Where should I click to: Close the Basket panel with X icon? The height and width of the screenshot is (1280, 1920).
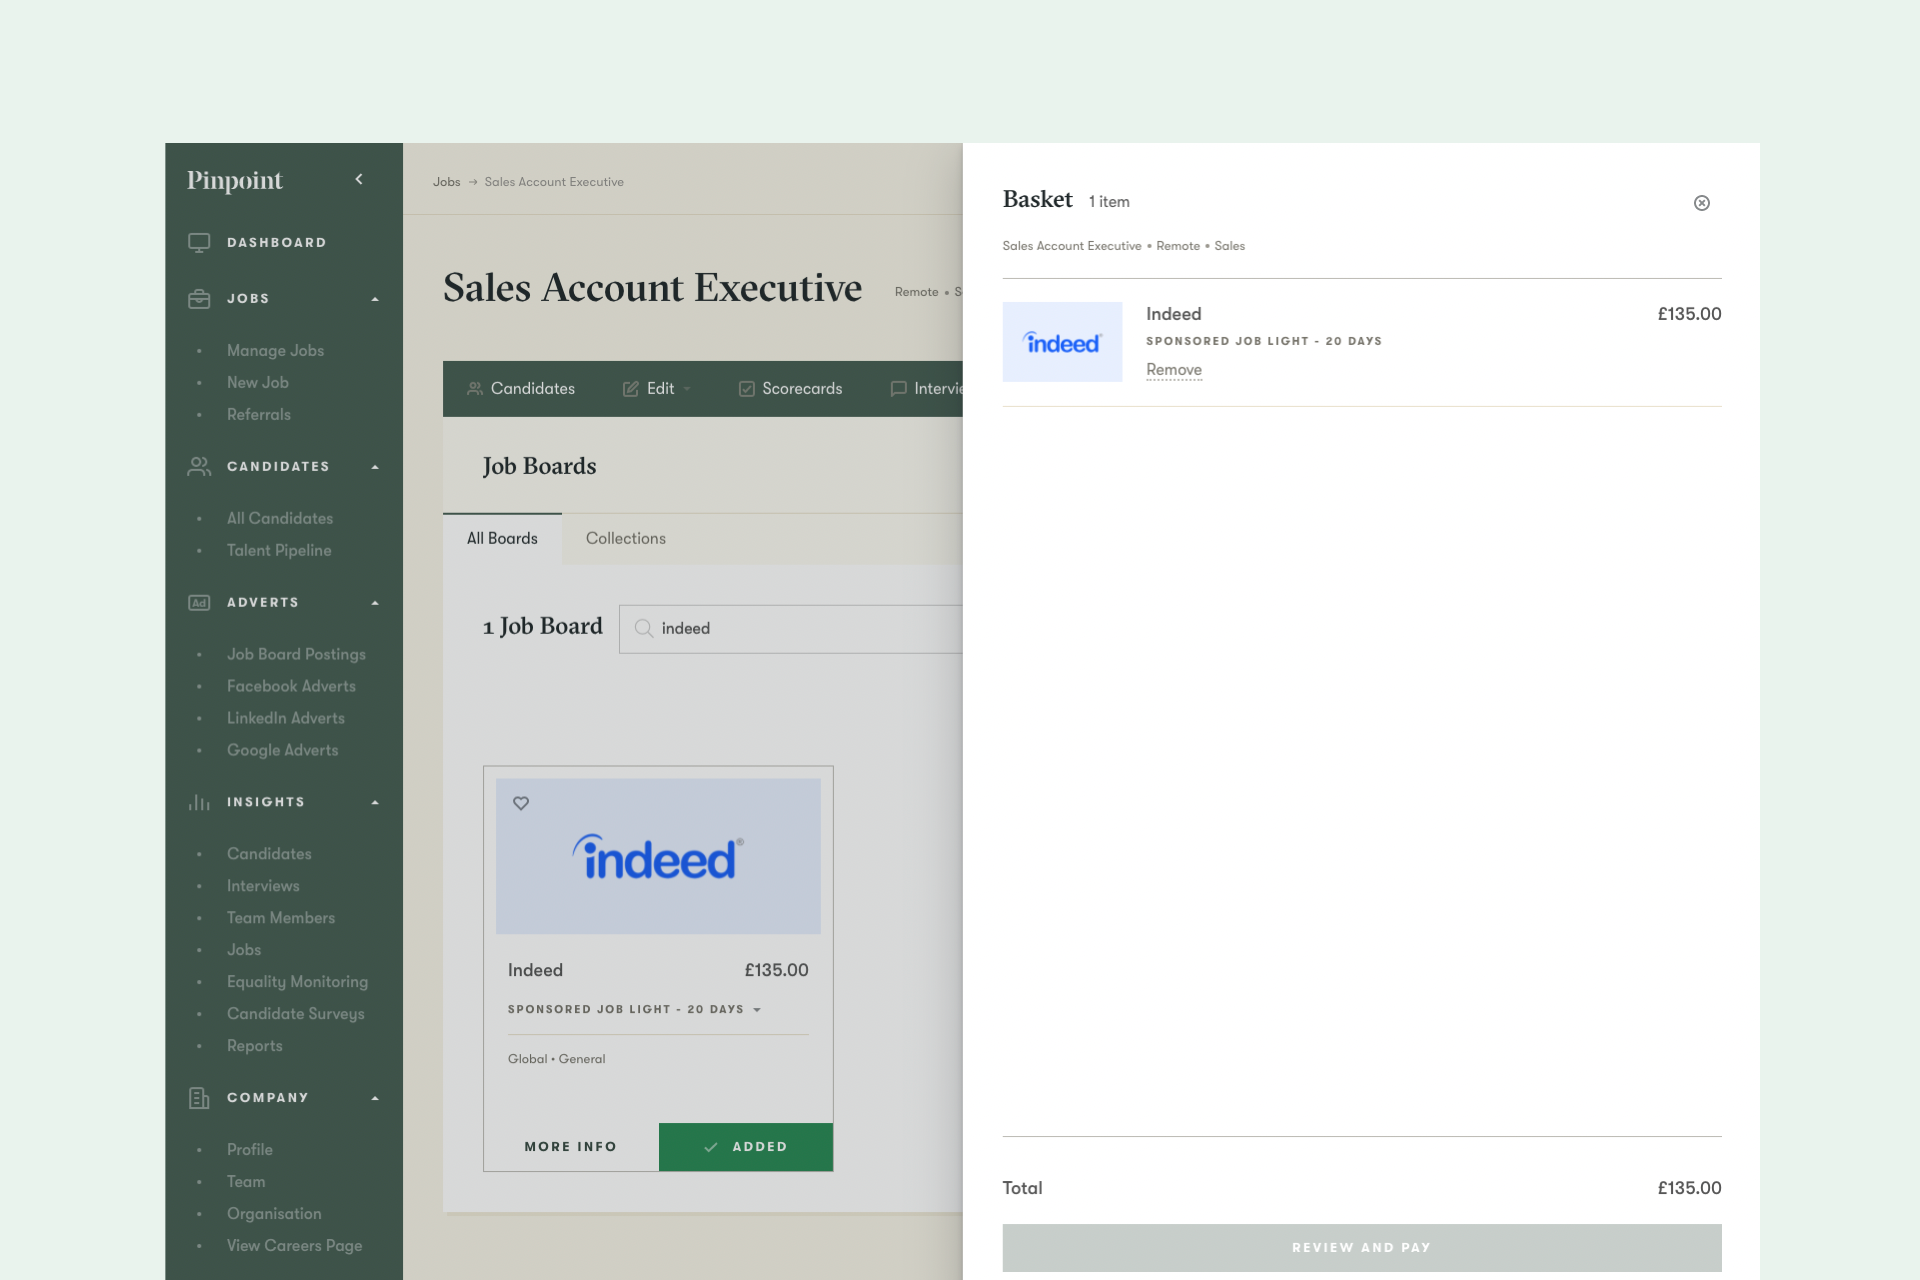pos(1701,203)
